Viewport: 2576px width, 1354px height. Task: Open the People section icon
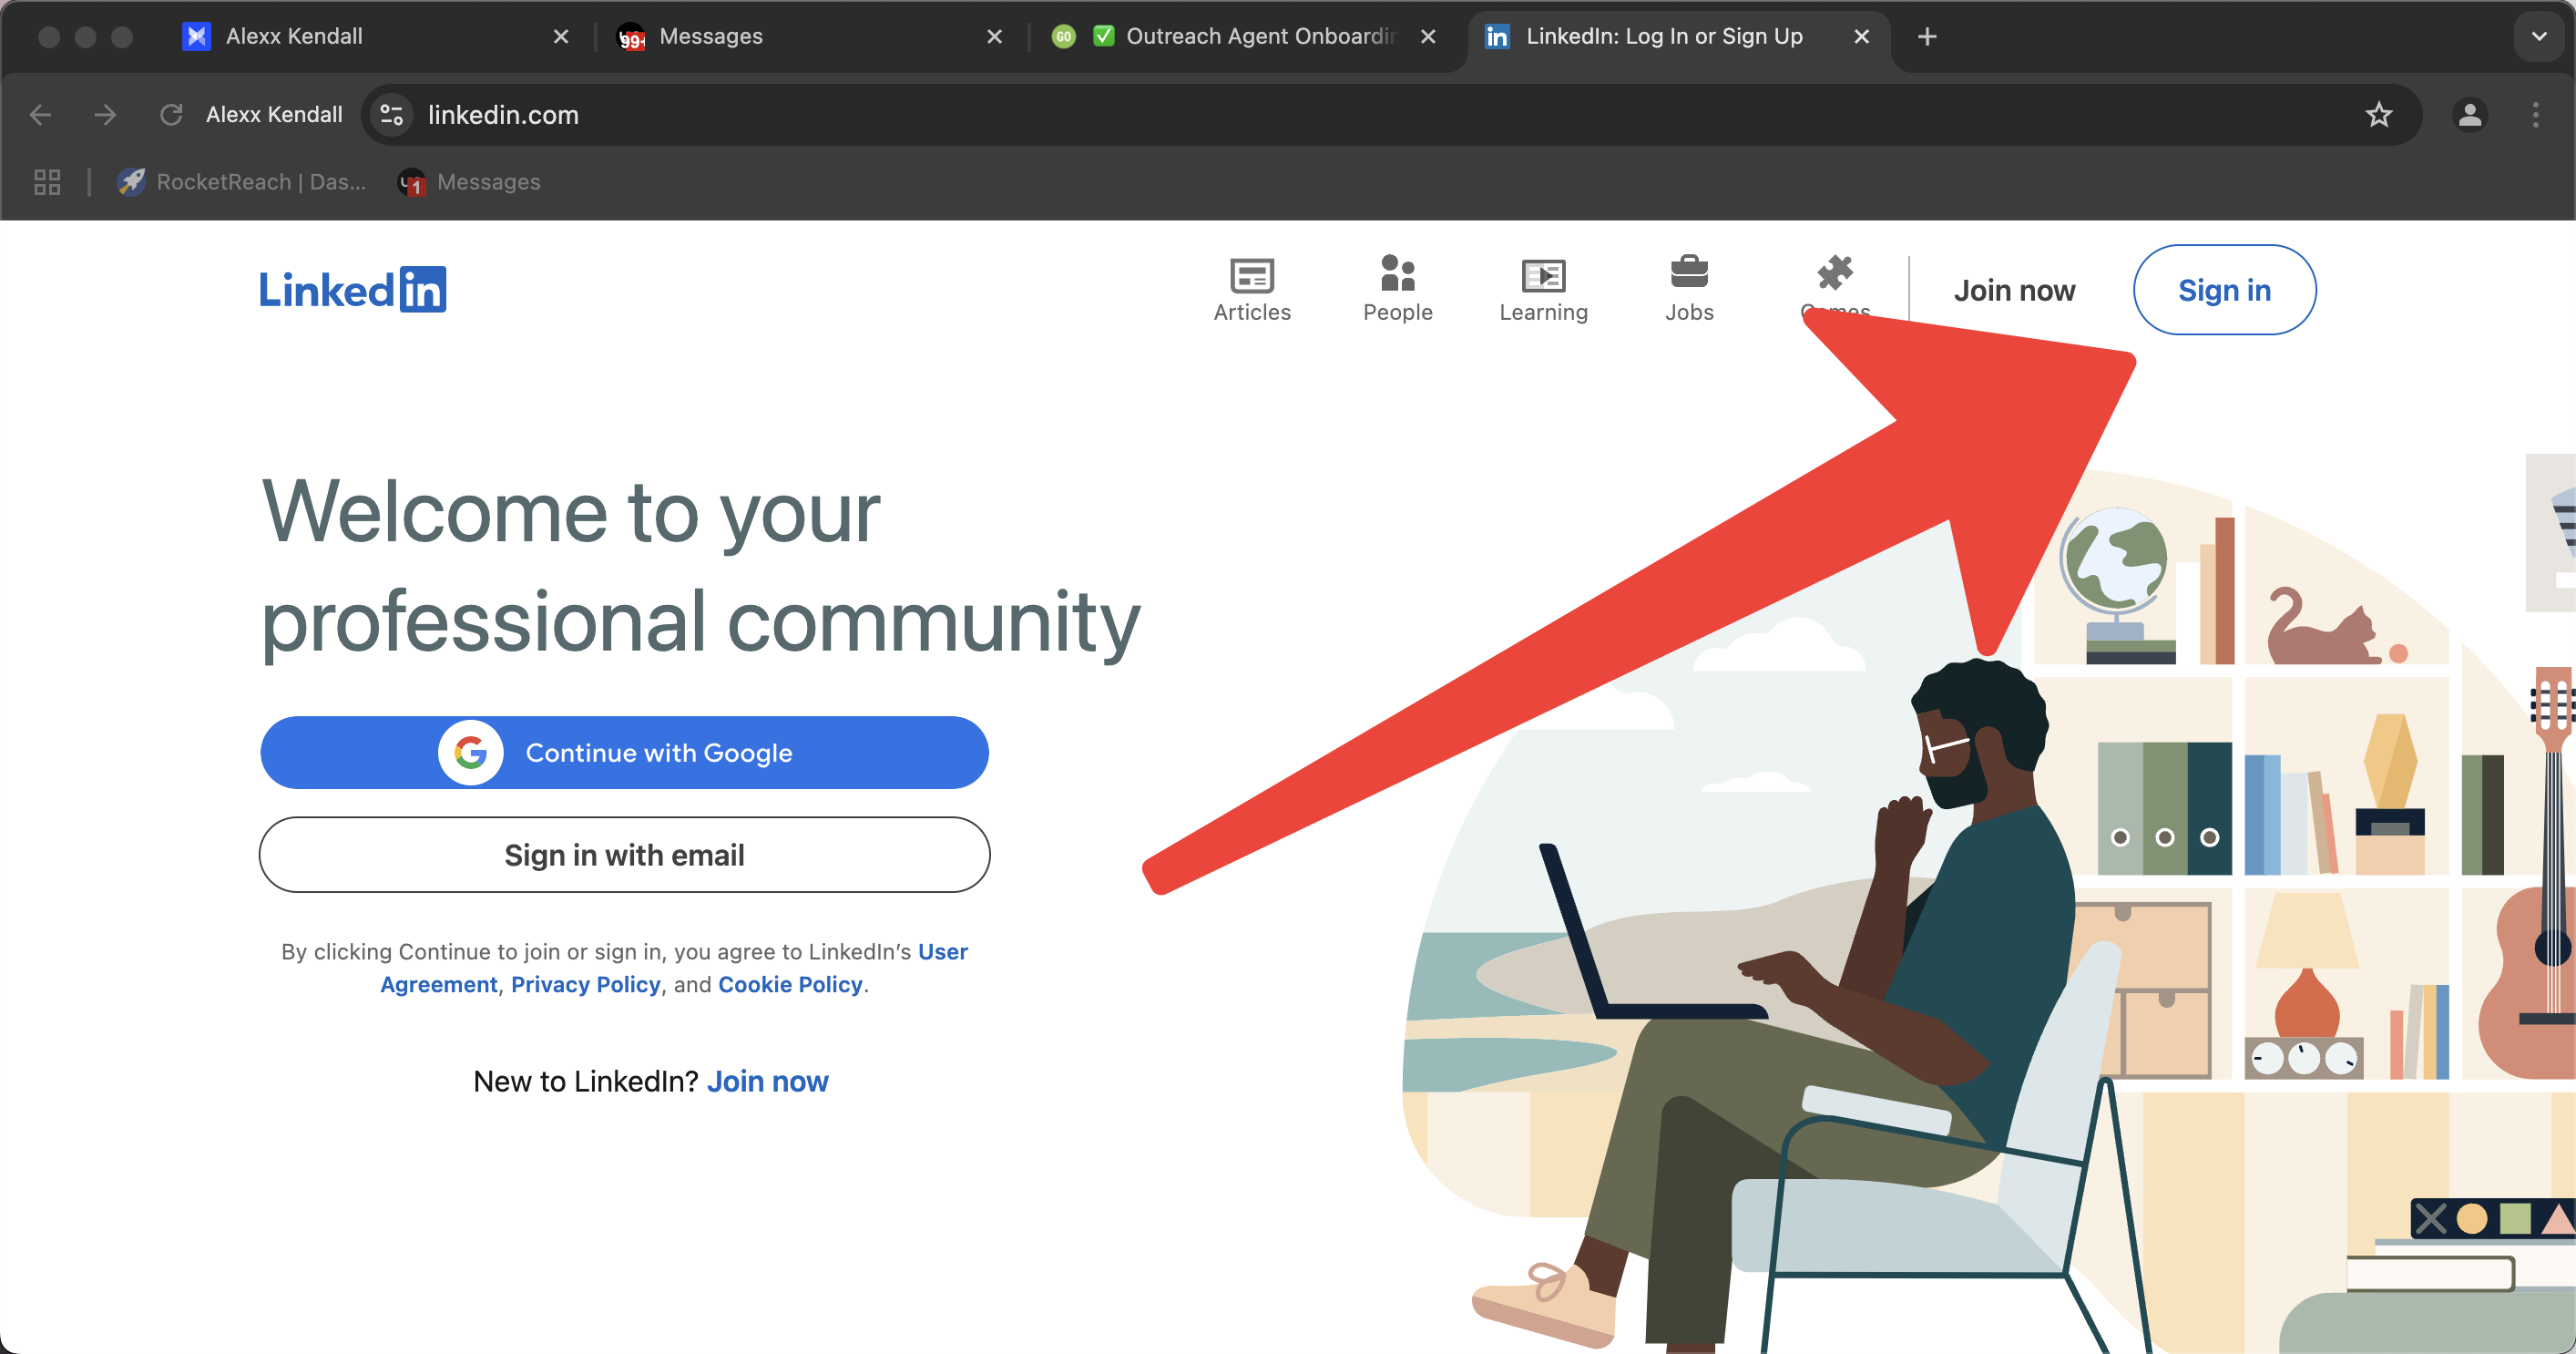1397,273
